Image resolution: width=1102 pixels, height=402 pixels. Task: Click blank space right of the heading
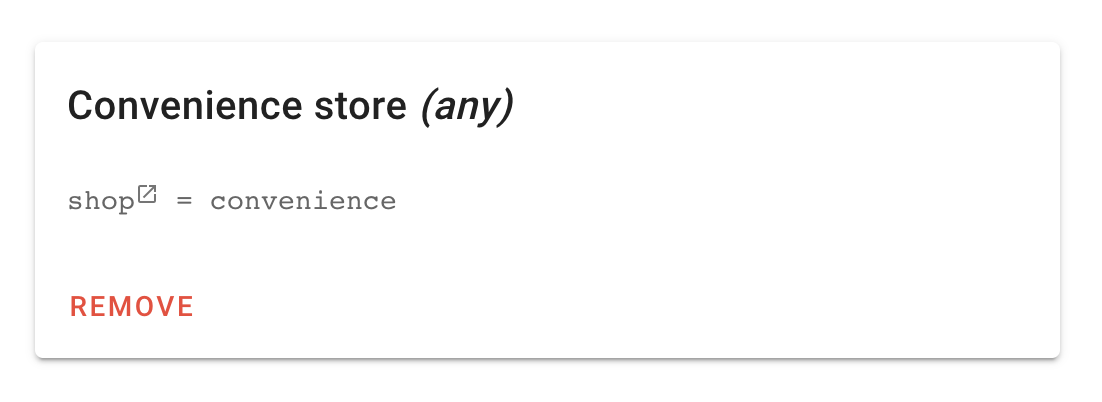coord(773,106)
